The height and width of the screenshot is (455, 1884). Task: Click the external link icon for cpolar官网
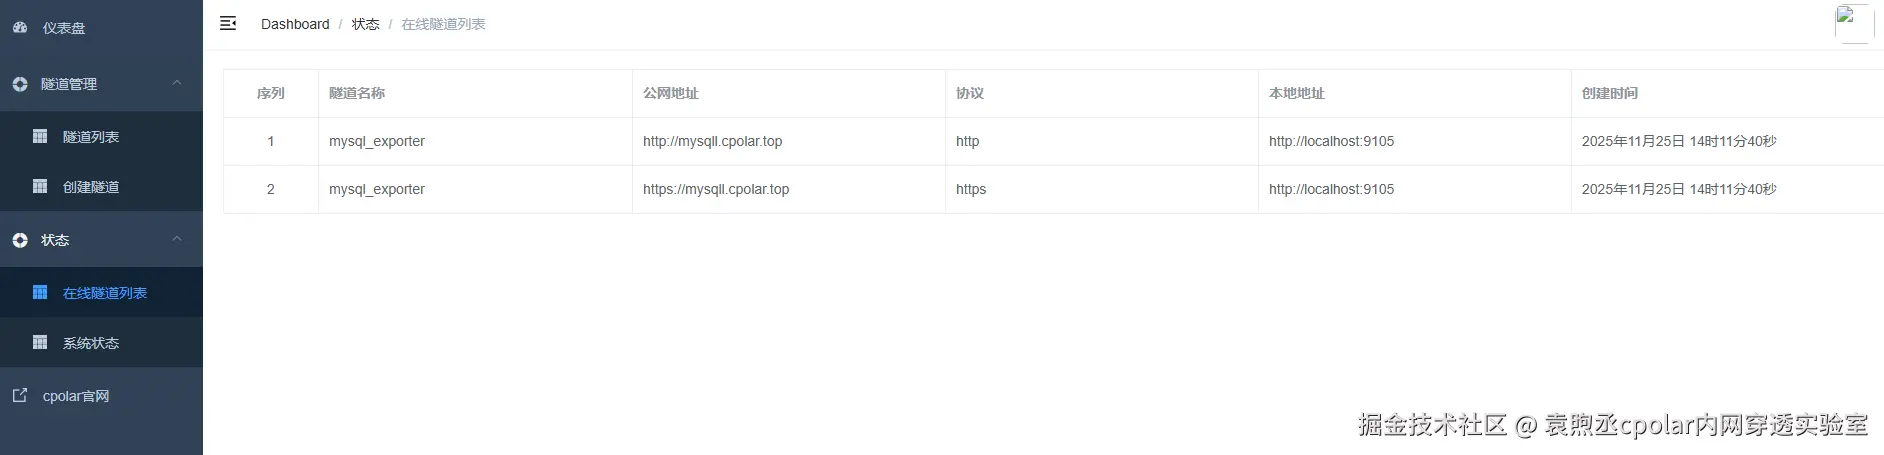click(20, 396)
